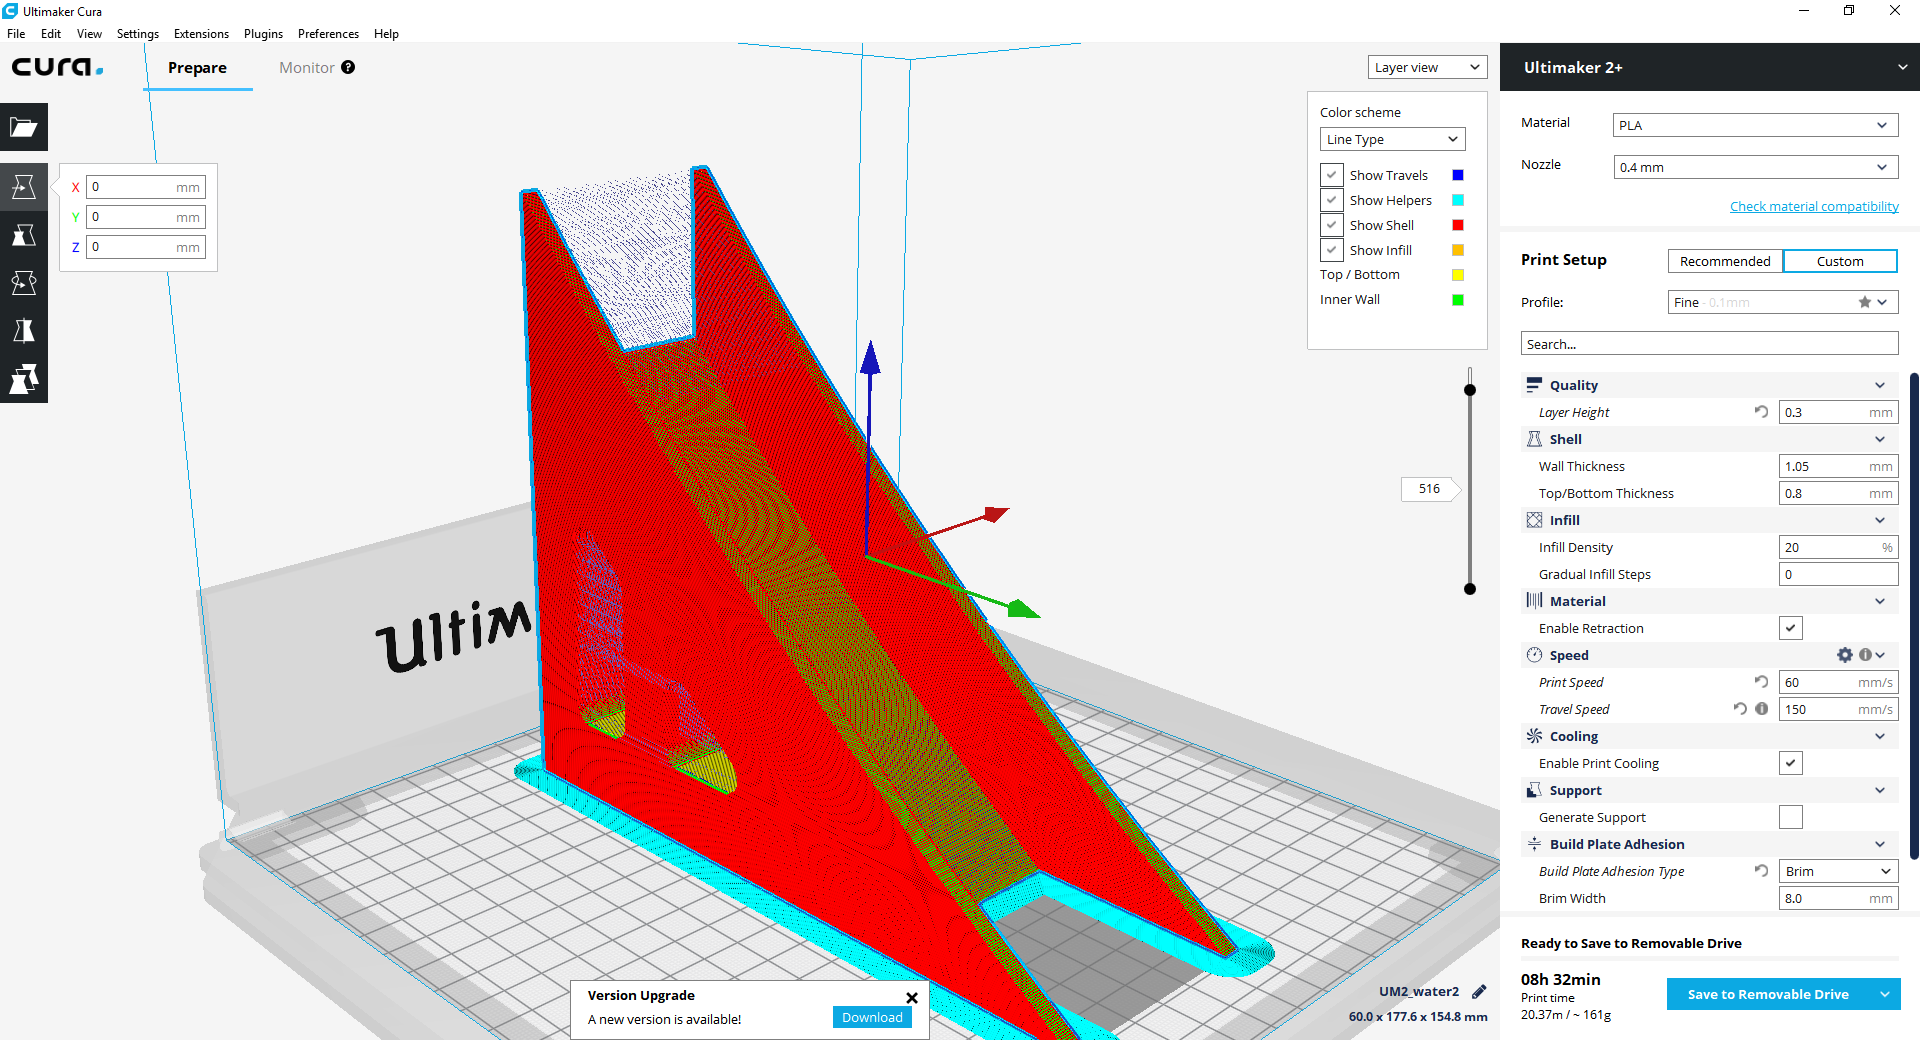Click Save to Removable Drive button

click(x=1768, y=994)
